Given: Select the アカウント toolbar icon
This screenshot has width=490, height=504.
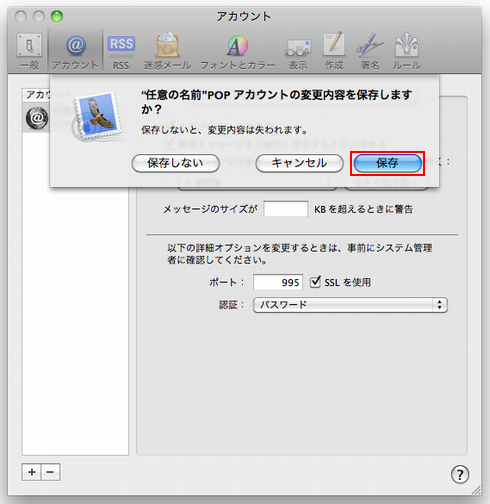Looking at the screenshot, I should point(75,51).
